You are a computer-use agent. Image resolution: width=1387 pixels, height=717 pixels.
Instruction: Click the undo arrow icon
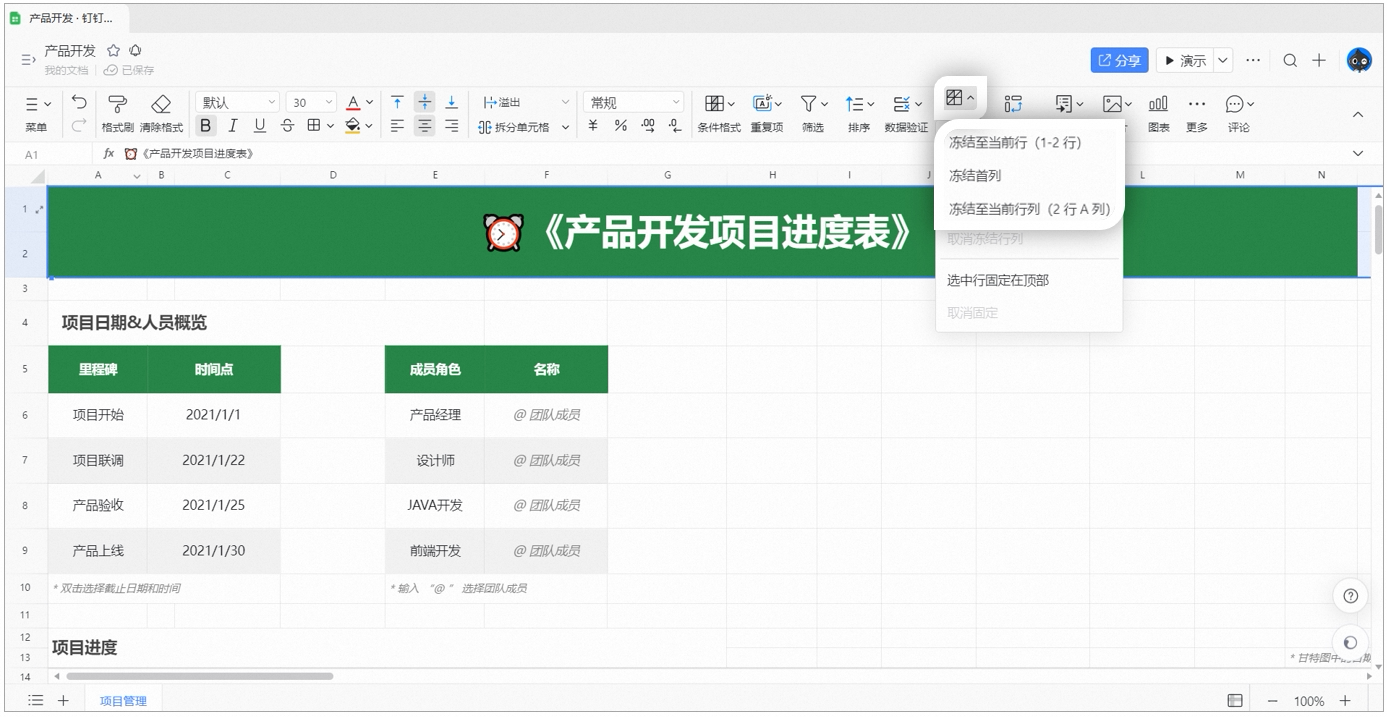[79, 102]
